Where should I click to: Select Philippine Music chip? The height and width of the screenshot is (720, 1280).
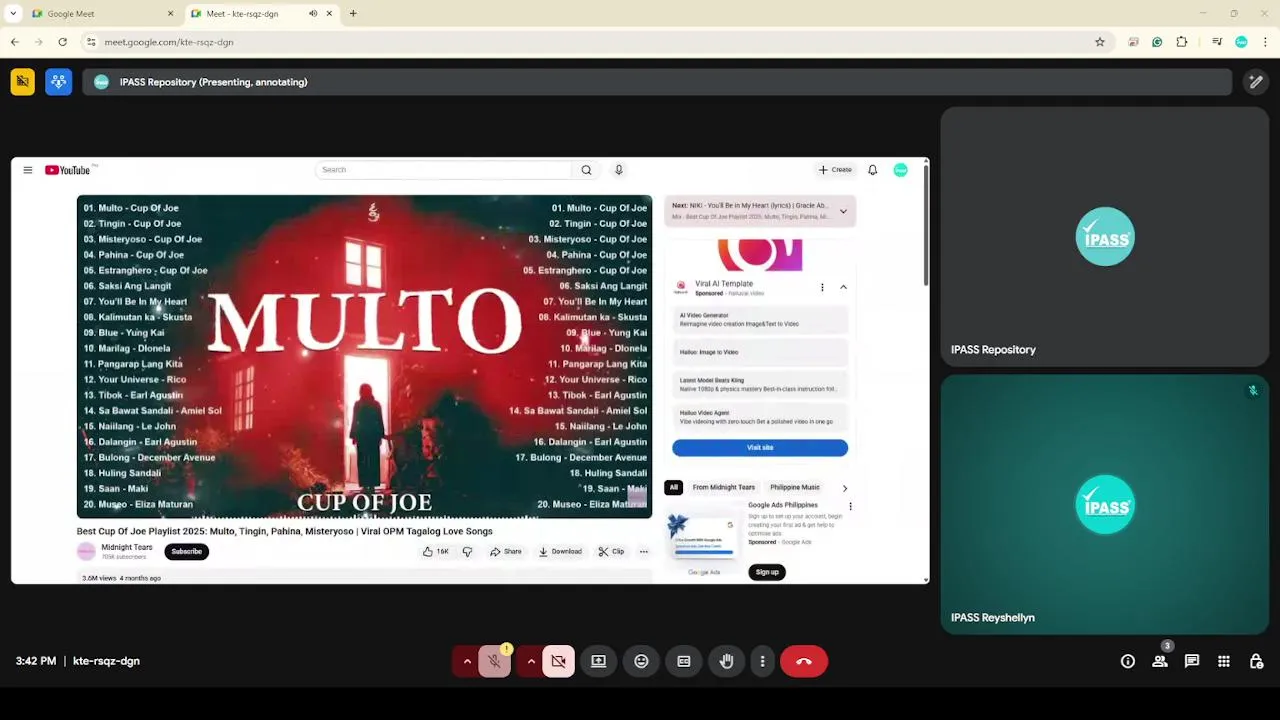pyautogui.click(x=795, y=488)
